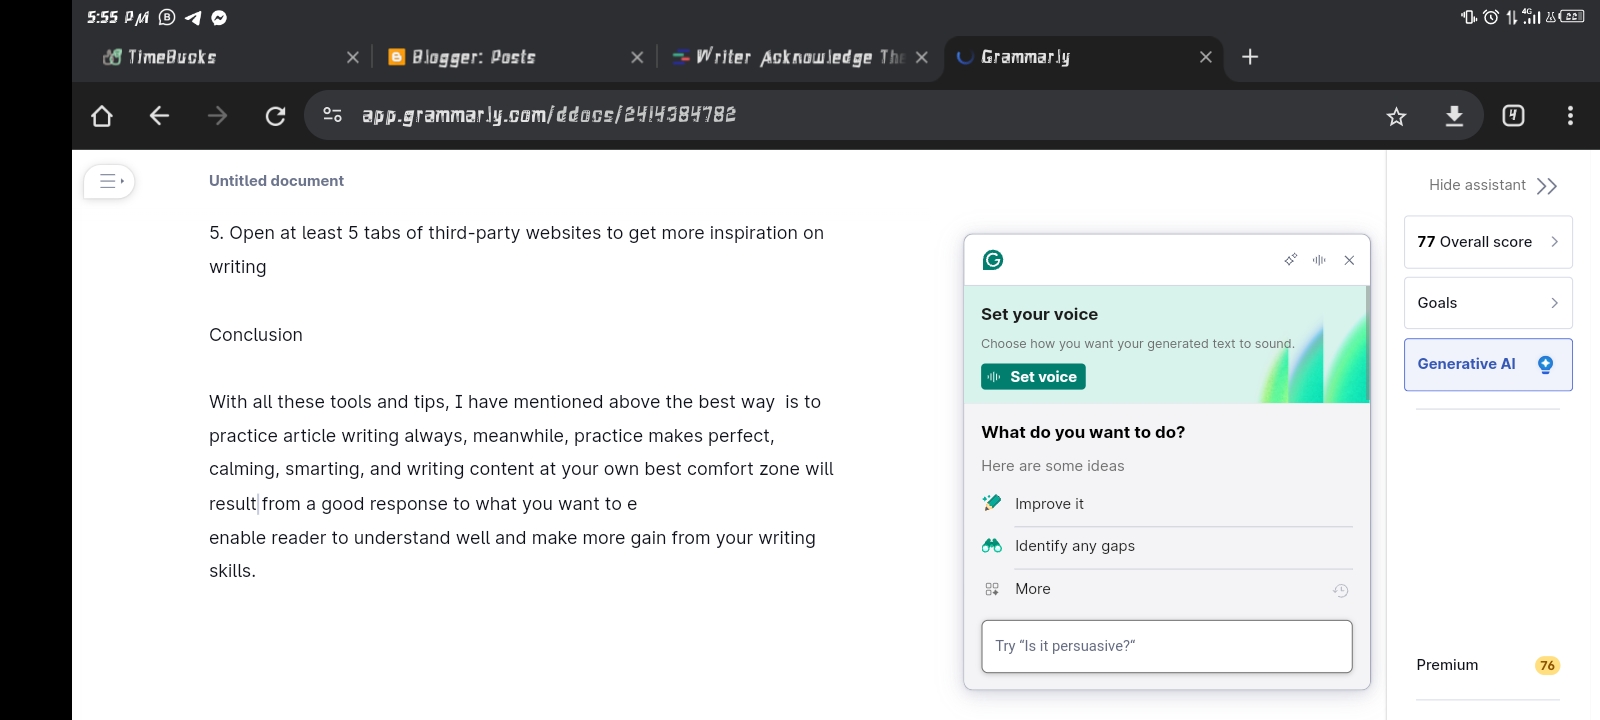Click the Hide assistant button
This screenshot has width=1600, height=720.
click(x=1492, y=185)
